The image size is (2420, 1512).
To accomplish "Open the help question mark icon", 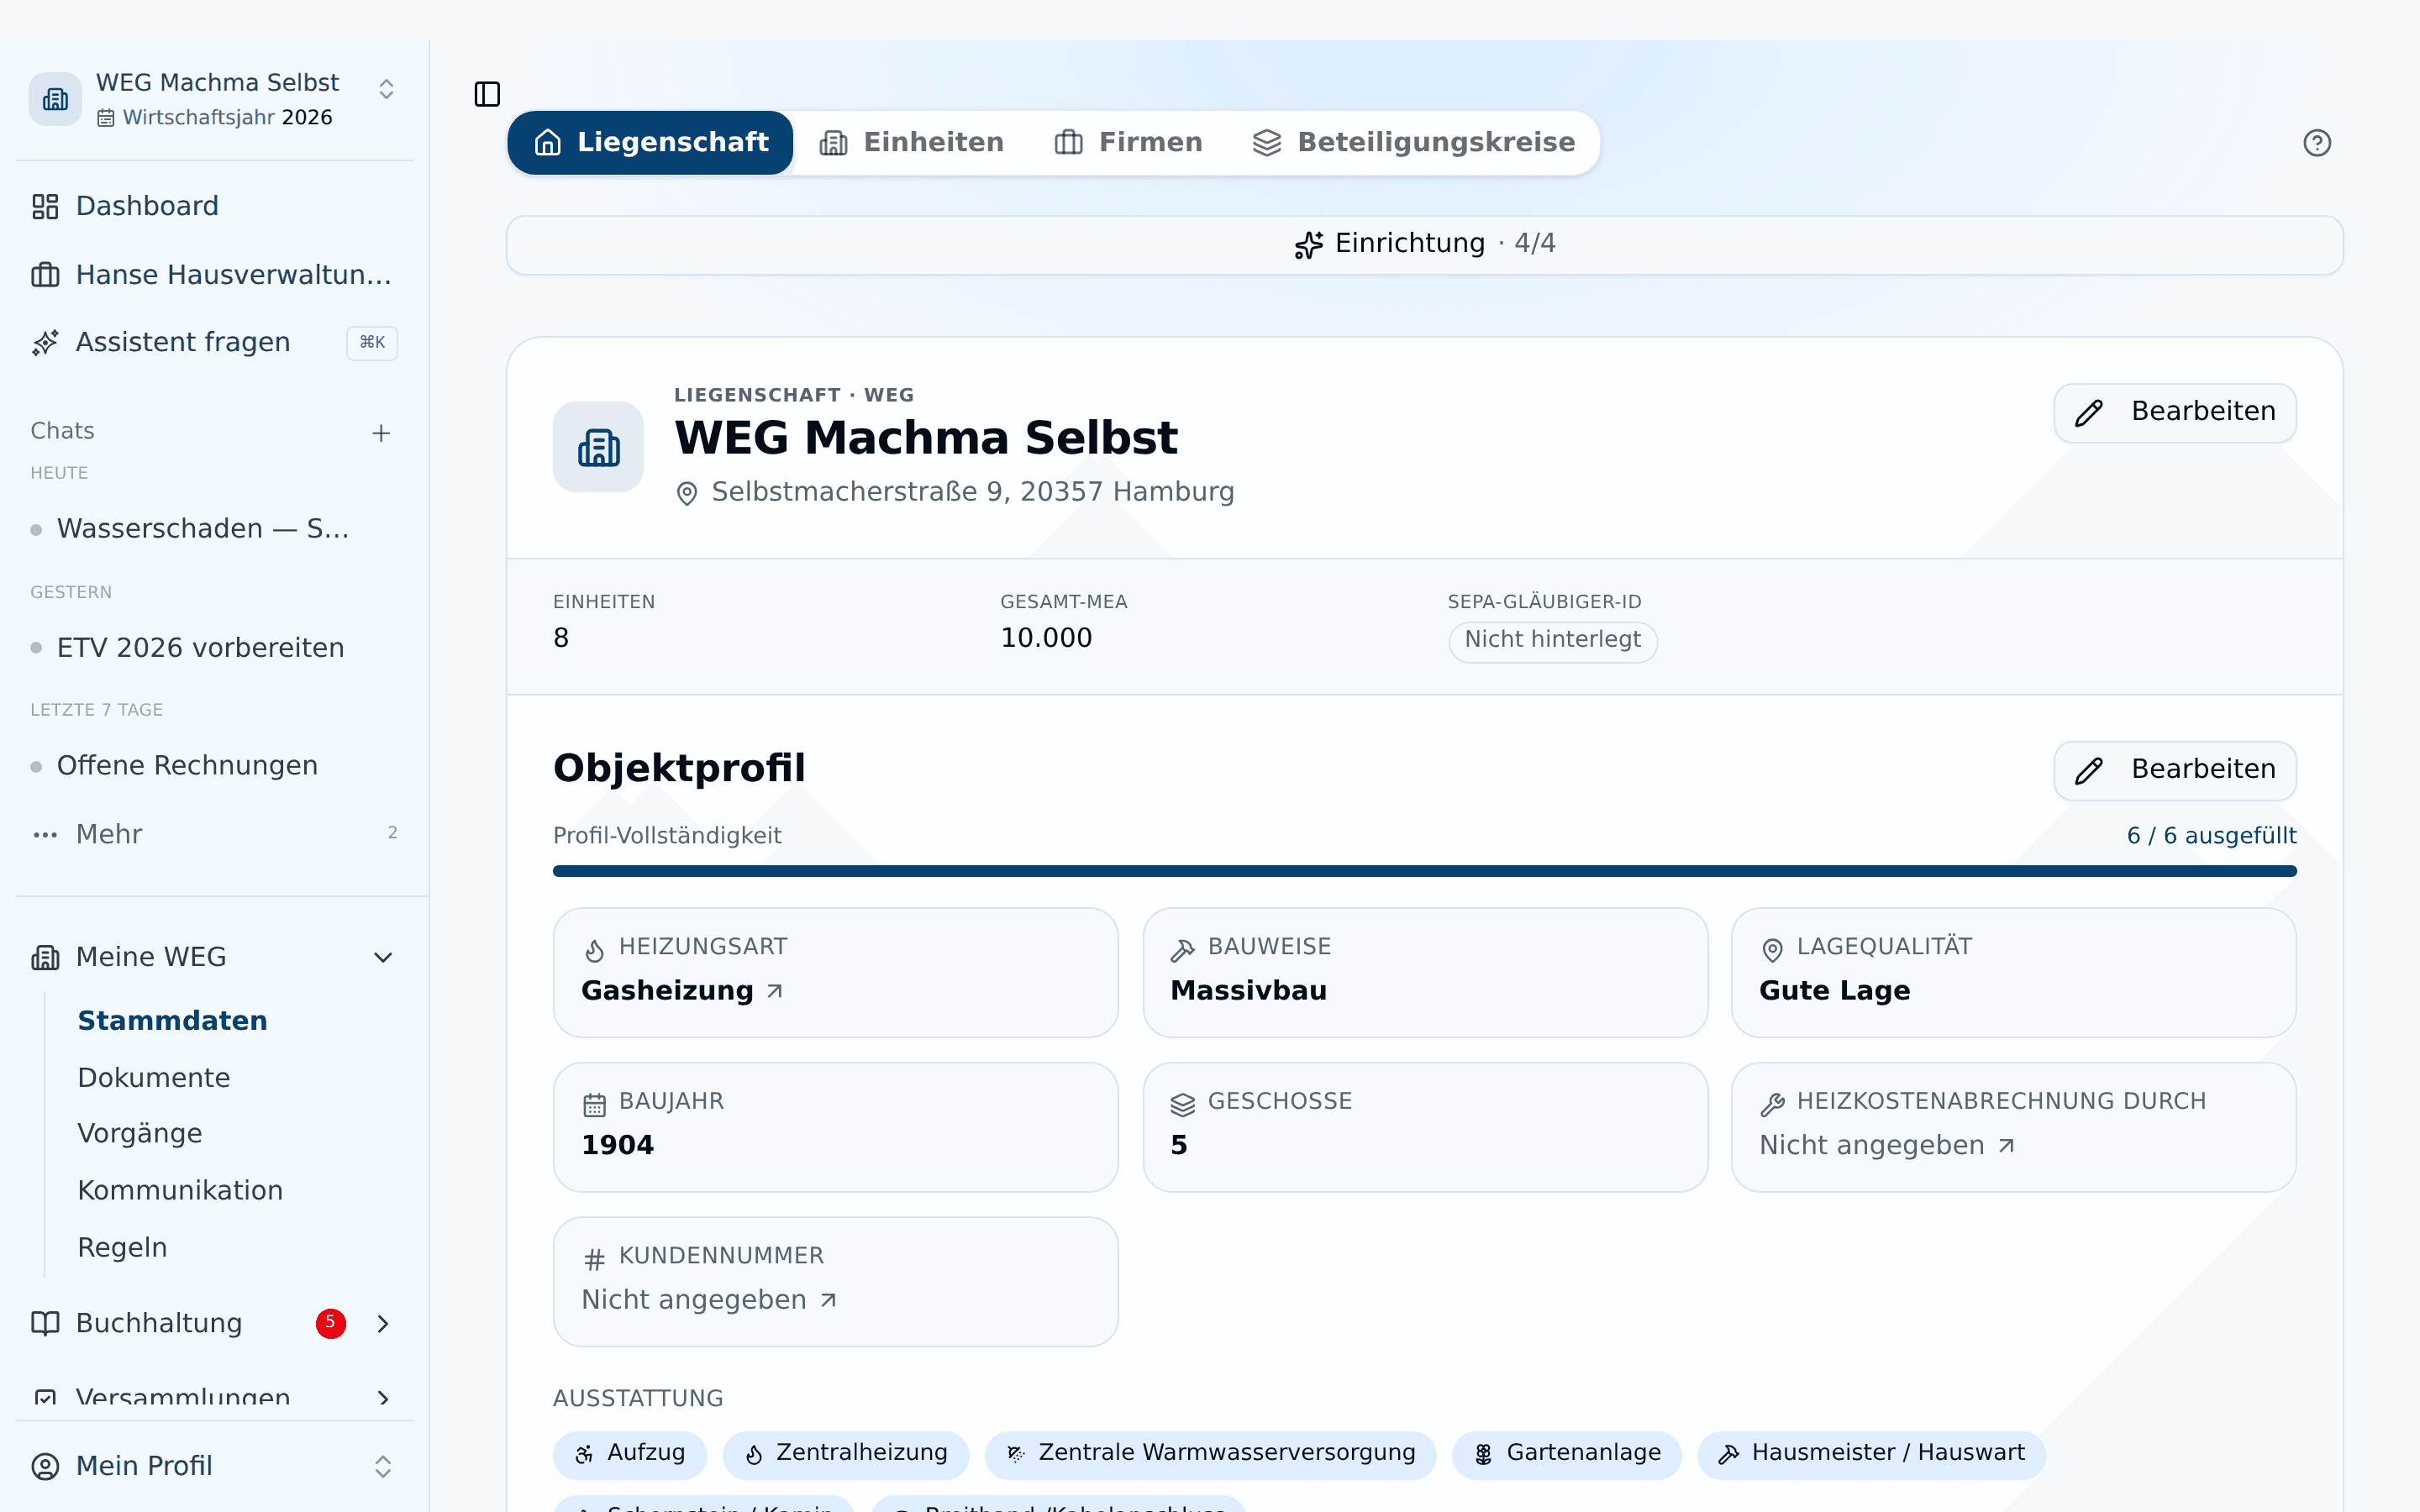I will (x=2316, y=143).
